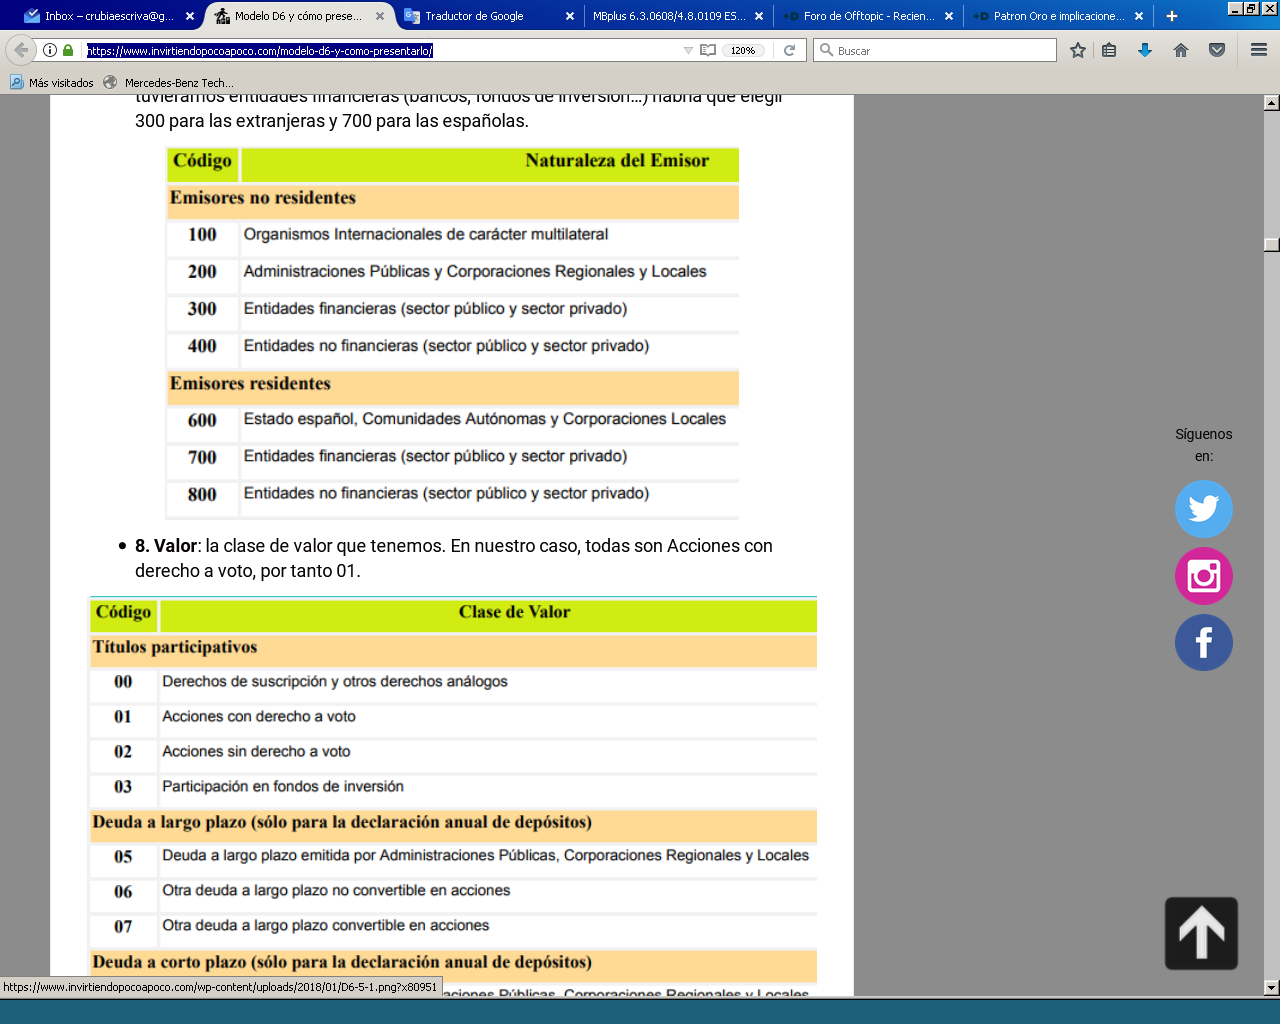The height and width of the screenshot is (1024, 1280).
Task: Click 'Organismos Internacionales de carácter multilateral' row
Action: [453, 235]
